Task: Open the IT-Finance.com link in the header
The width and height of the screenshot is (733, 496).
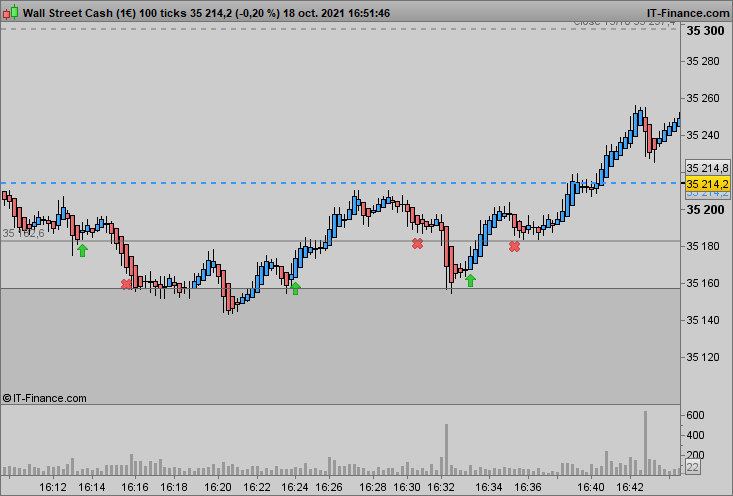Action: pos(688,13)
